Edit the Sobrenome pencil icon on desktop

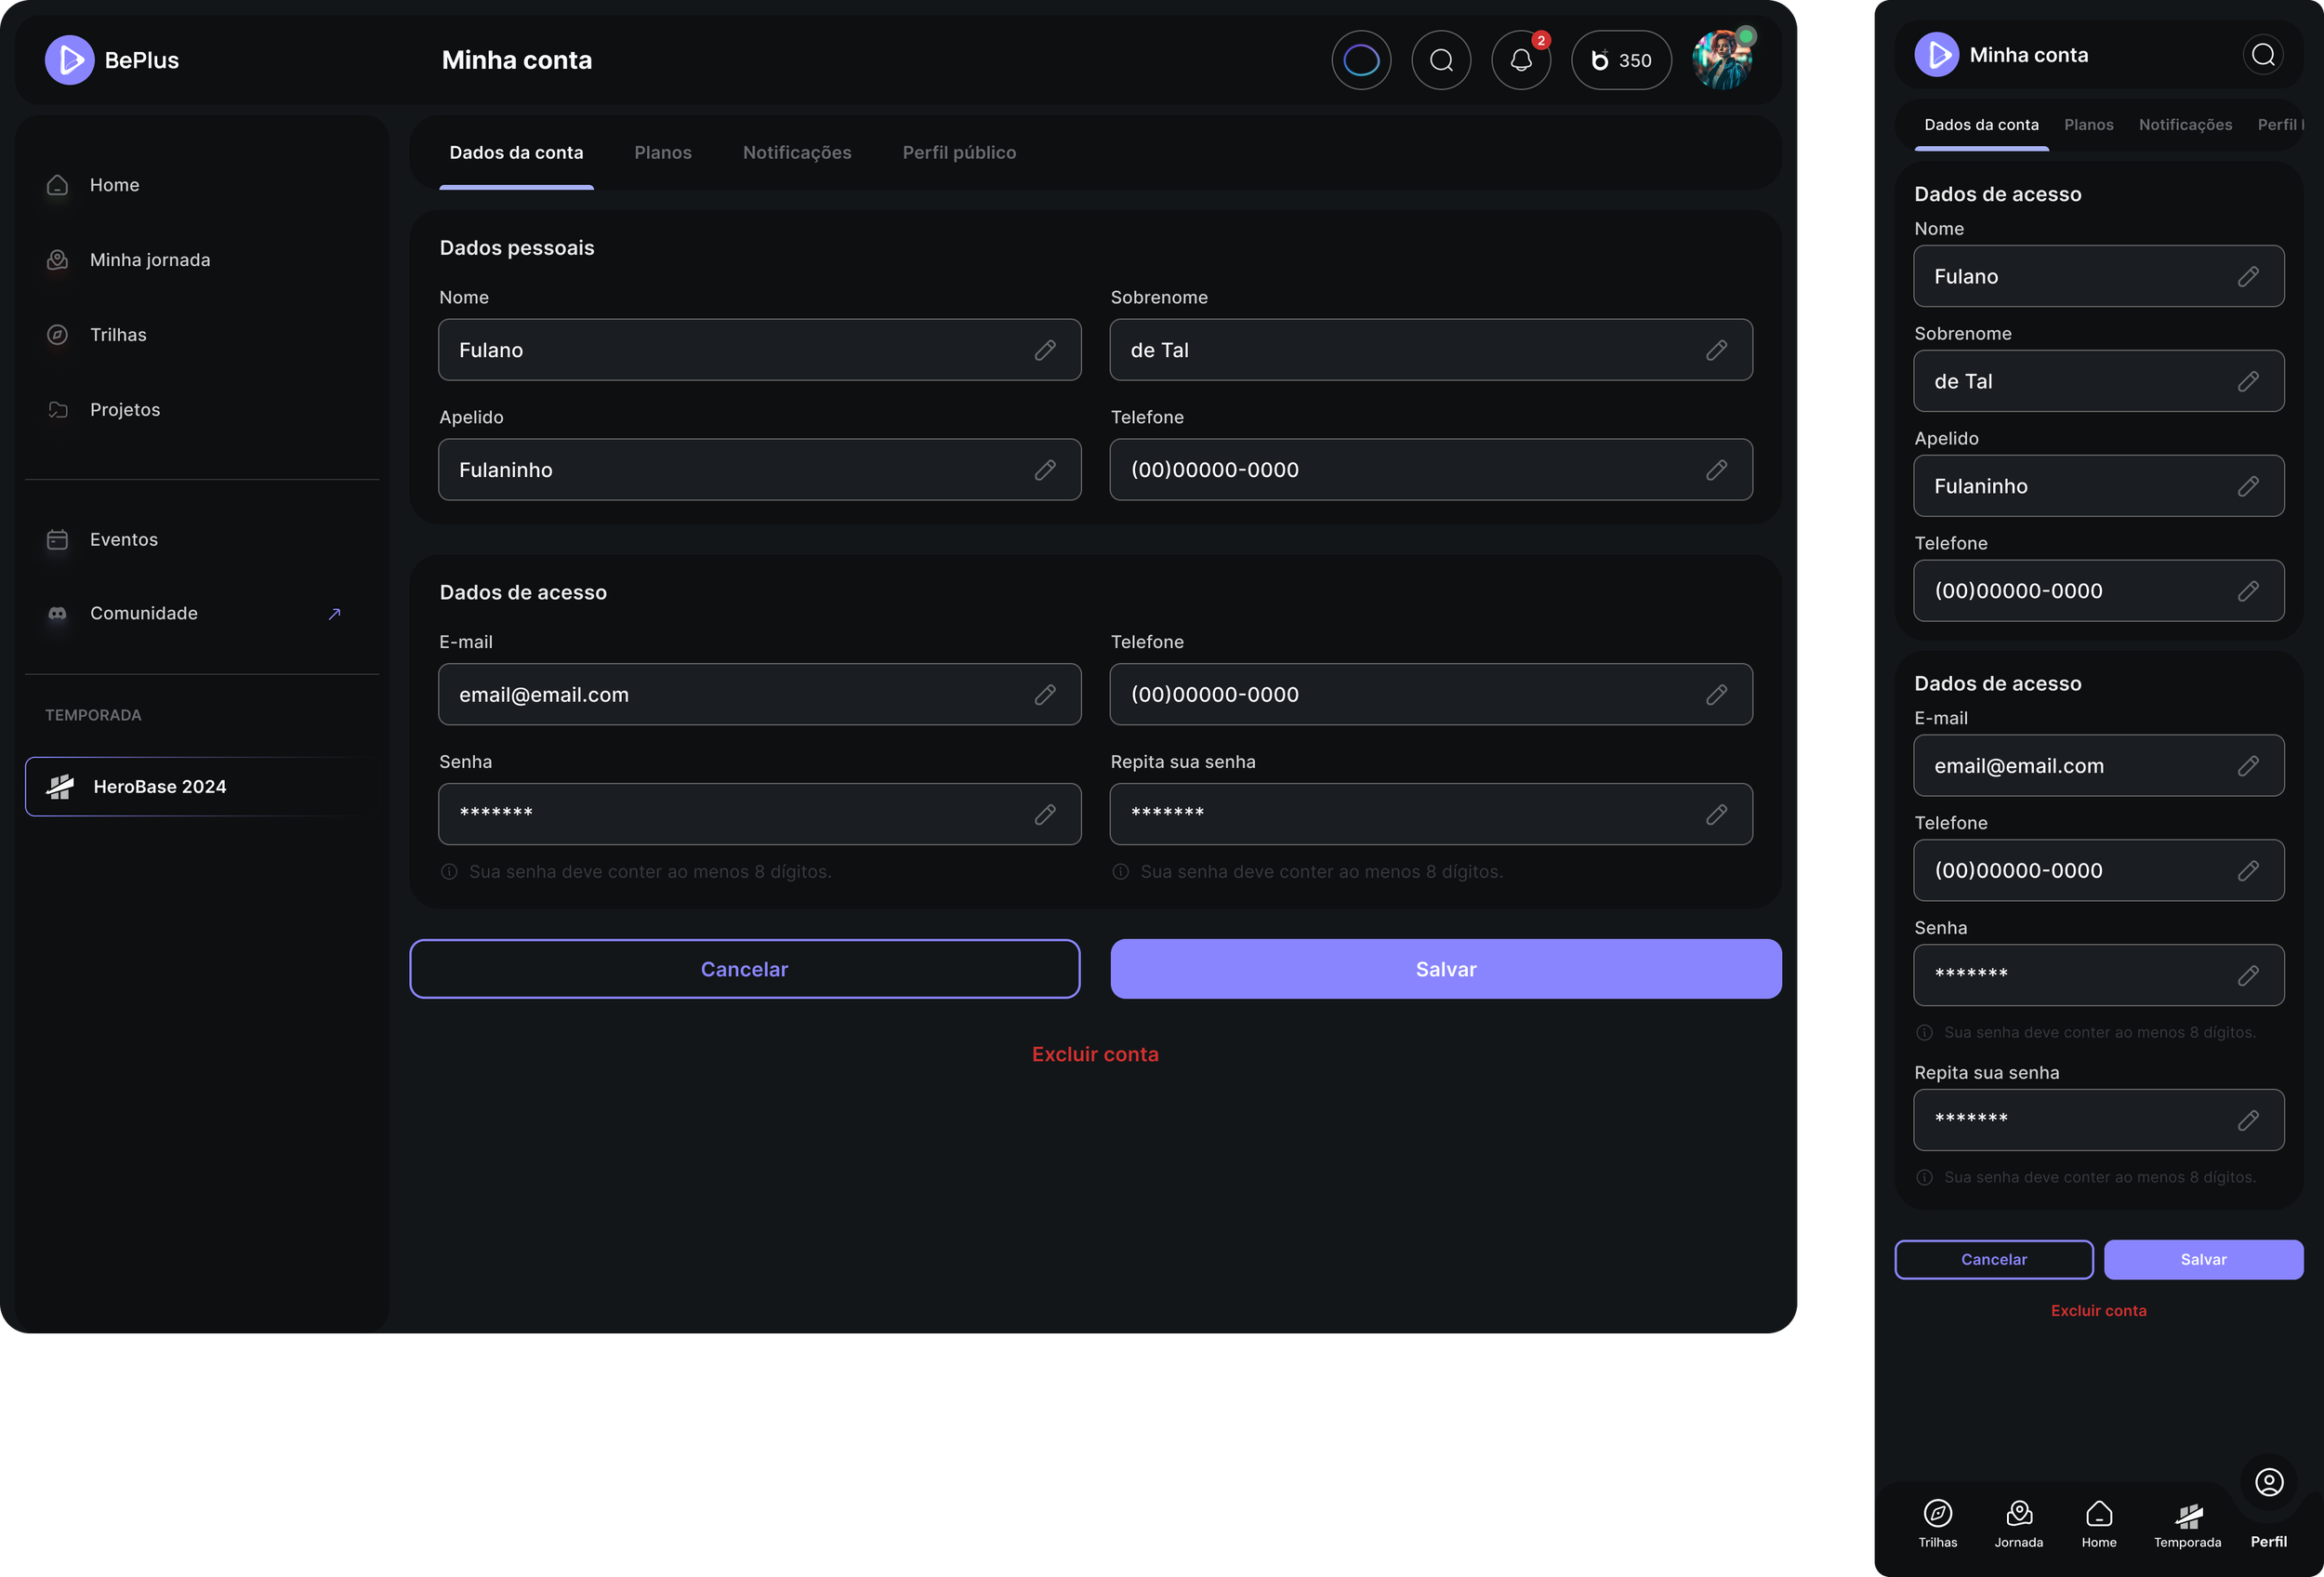(x=1716, y=350)
